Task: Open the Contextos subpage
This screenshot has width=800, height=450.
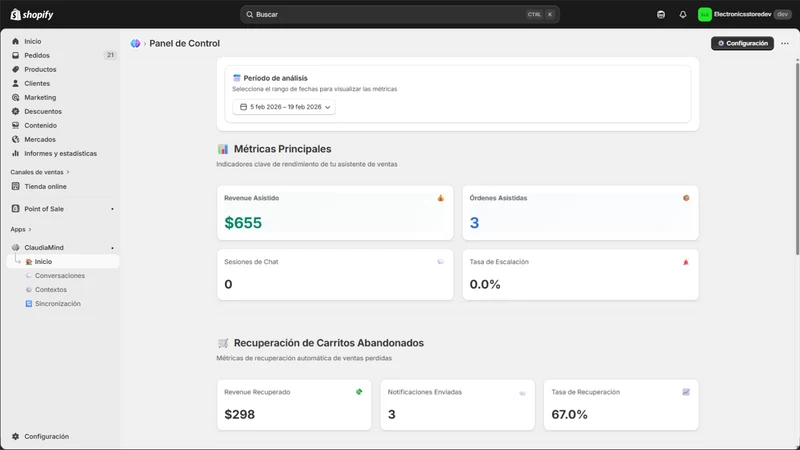Action: (51, 289)
